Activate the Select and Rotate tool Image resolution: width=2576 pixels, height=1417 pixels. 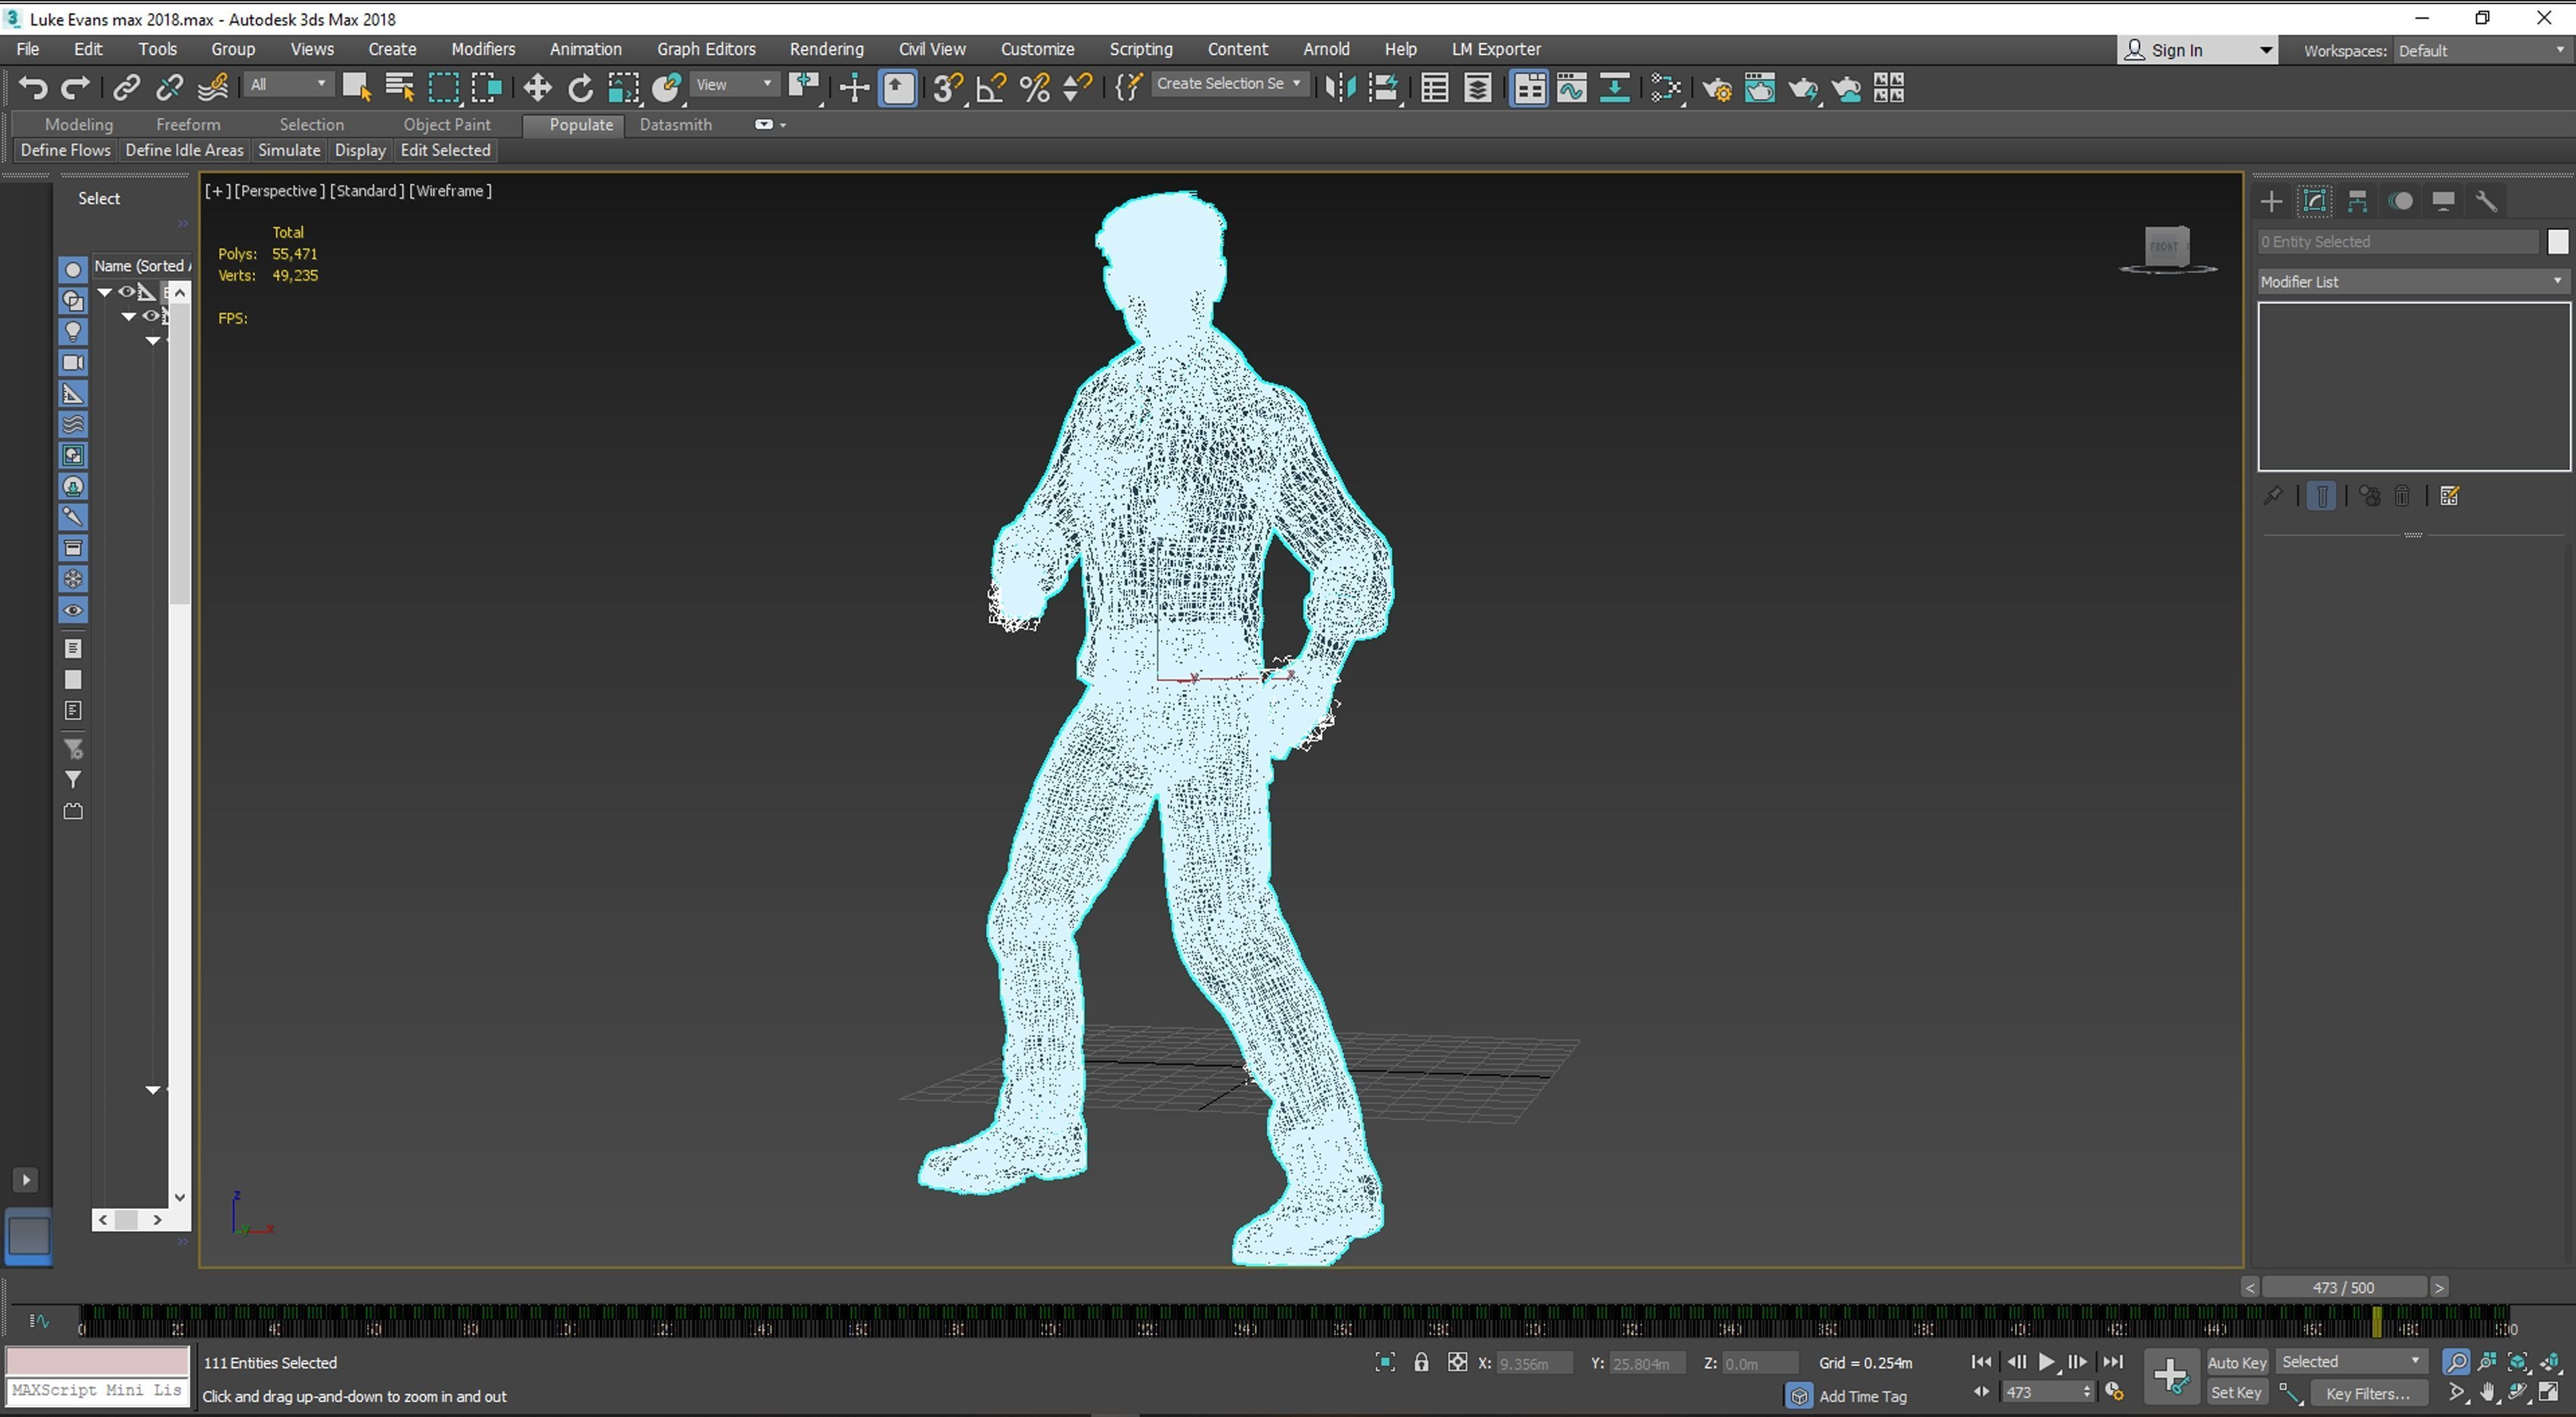[580, 88]
